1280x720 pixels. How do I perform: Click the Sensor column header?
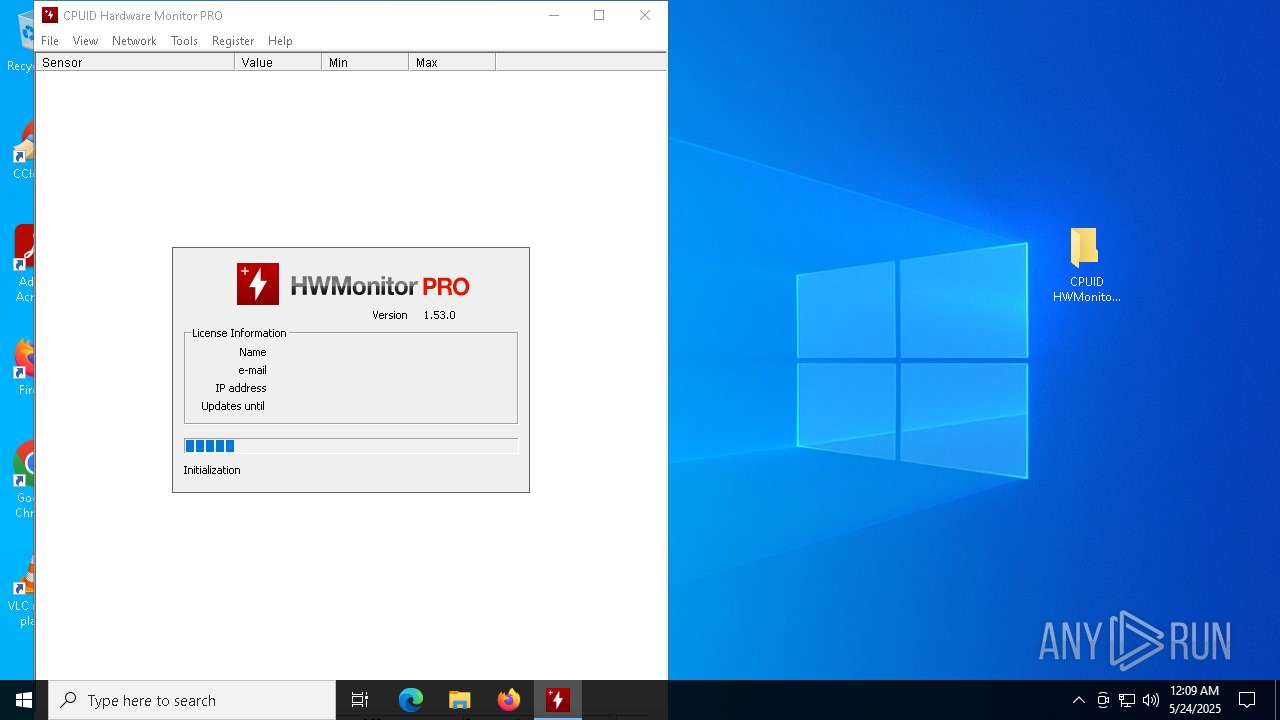click(x=135, y=62)
